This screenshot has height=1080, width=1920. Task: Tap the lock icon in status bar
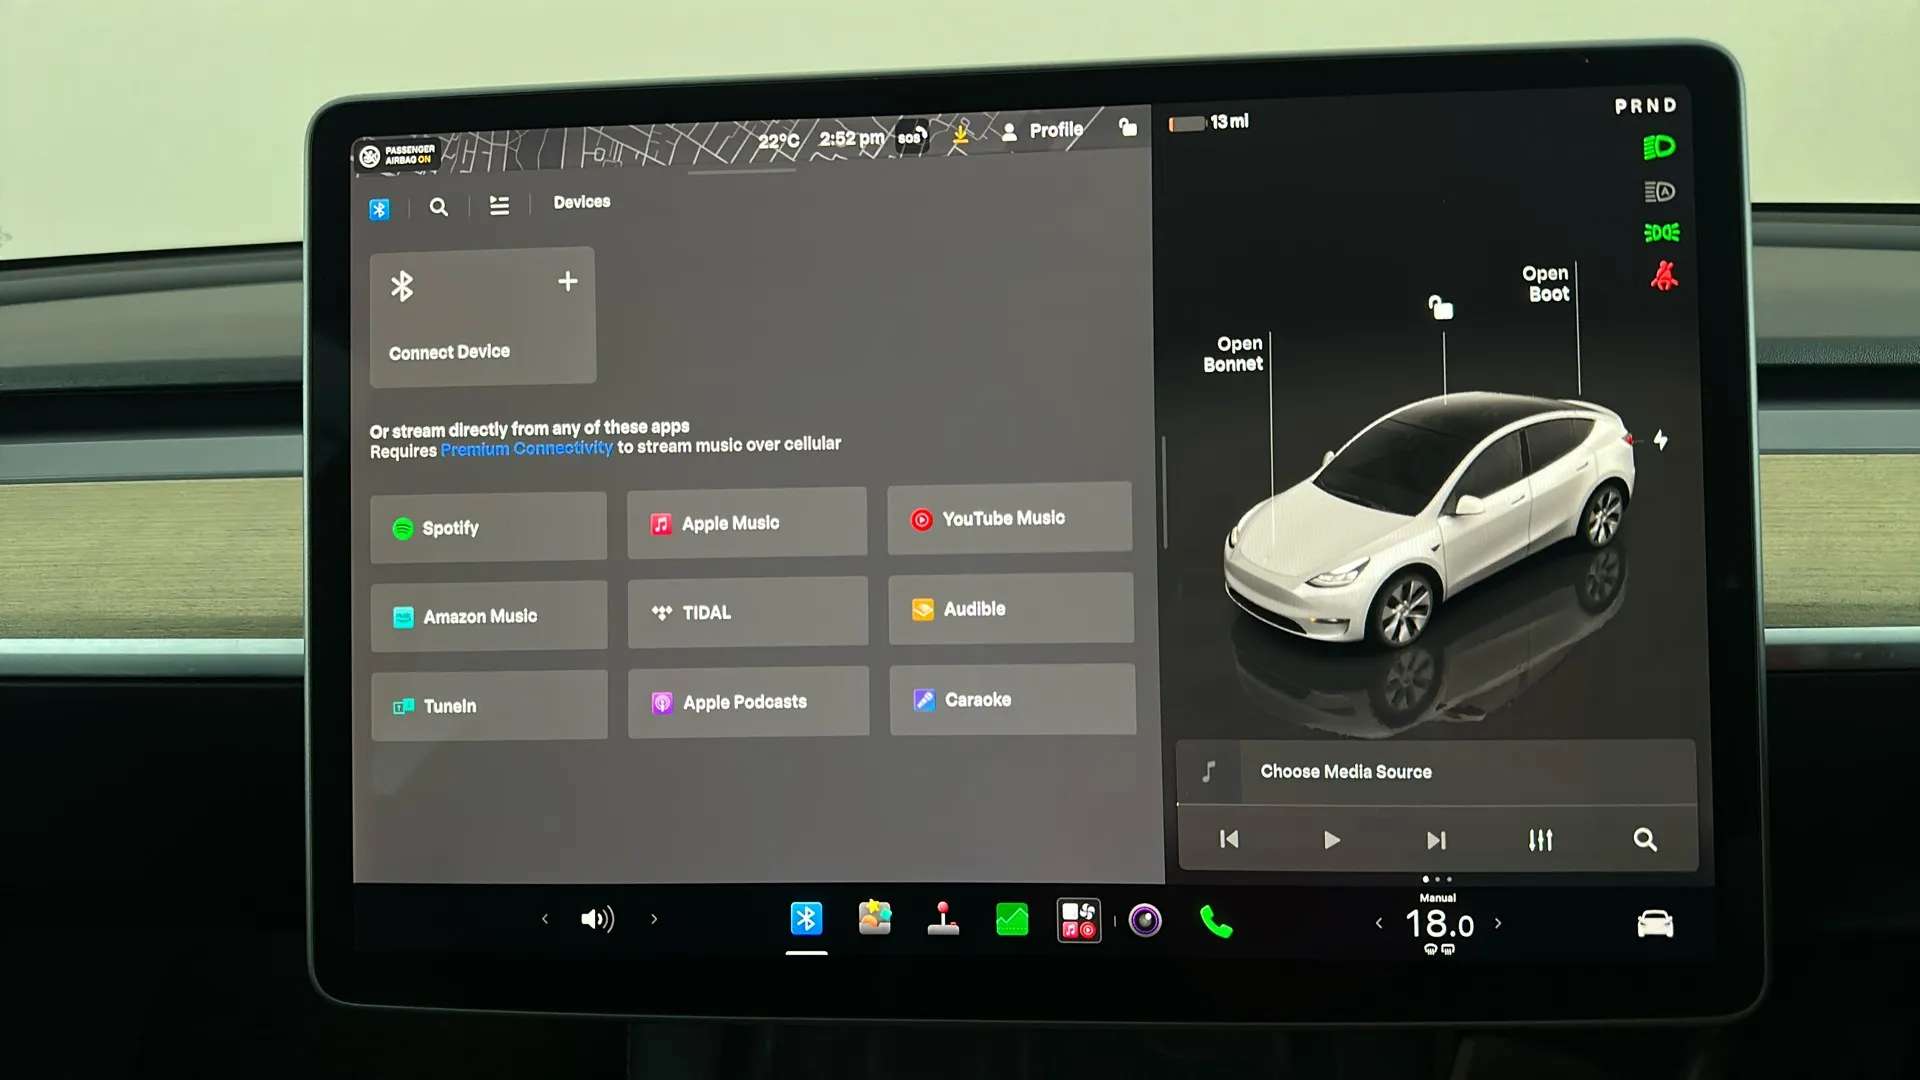point(1128,126)
